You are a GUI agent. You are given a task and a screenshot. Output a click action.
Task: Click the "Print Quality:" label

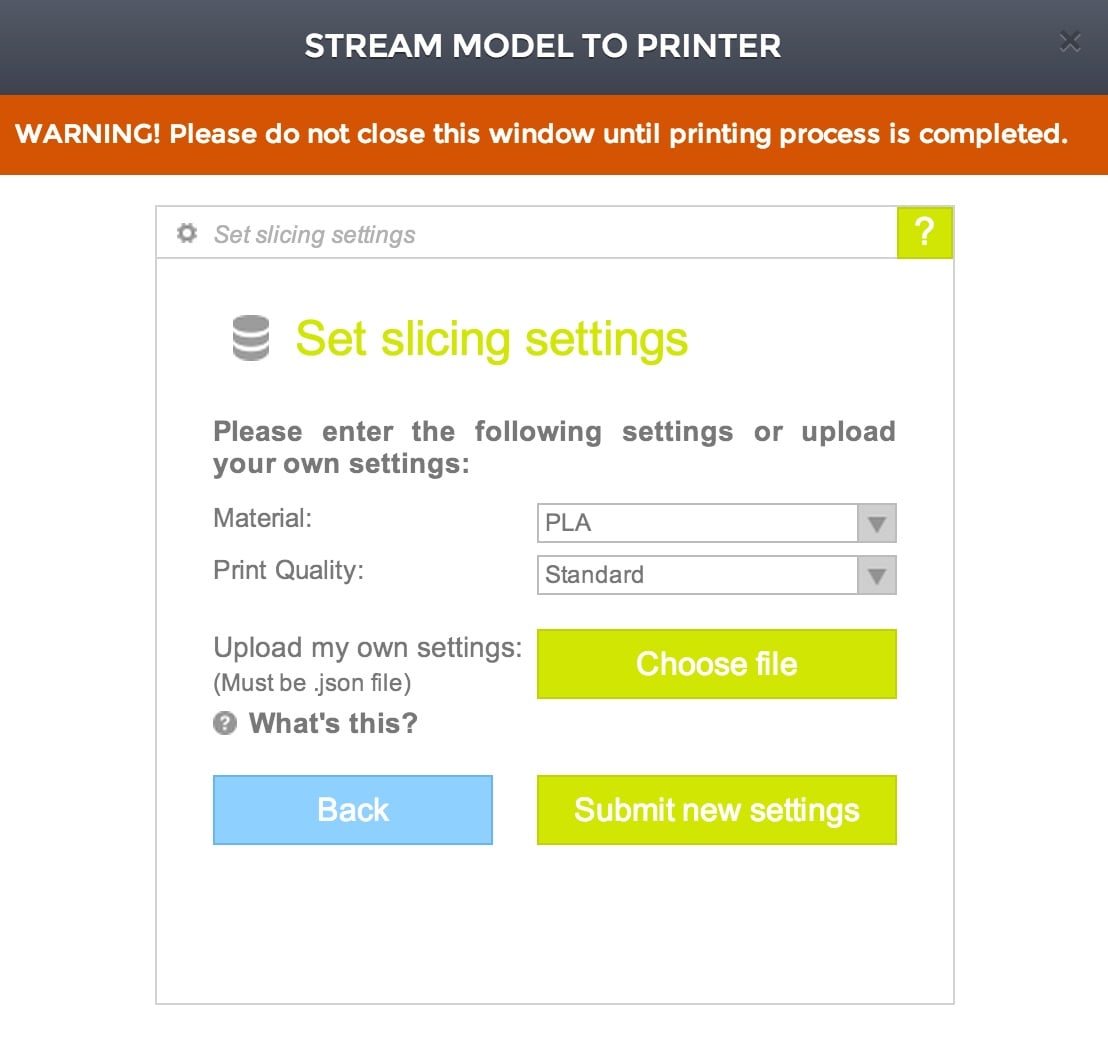tap(288, 570)
